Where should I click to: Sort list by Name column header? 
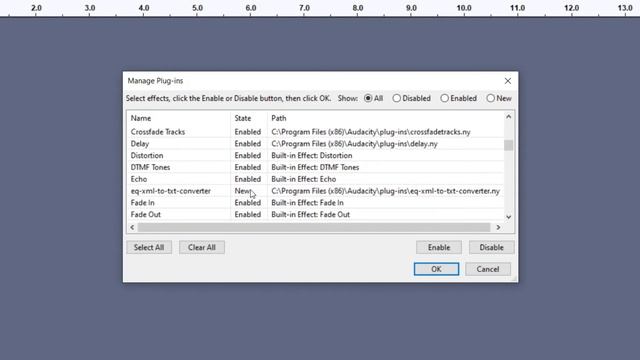point(141,118)
